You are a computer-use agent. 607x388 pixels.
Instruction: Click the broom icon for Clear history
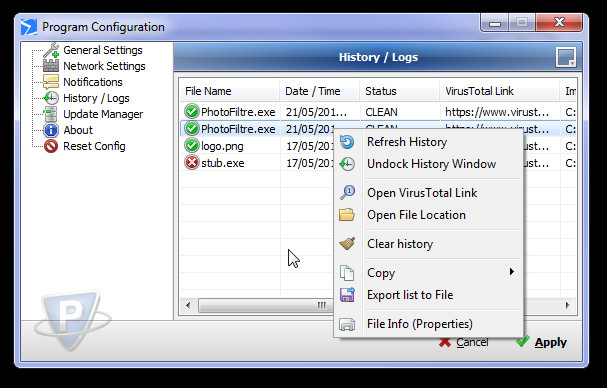point(347,244)
